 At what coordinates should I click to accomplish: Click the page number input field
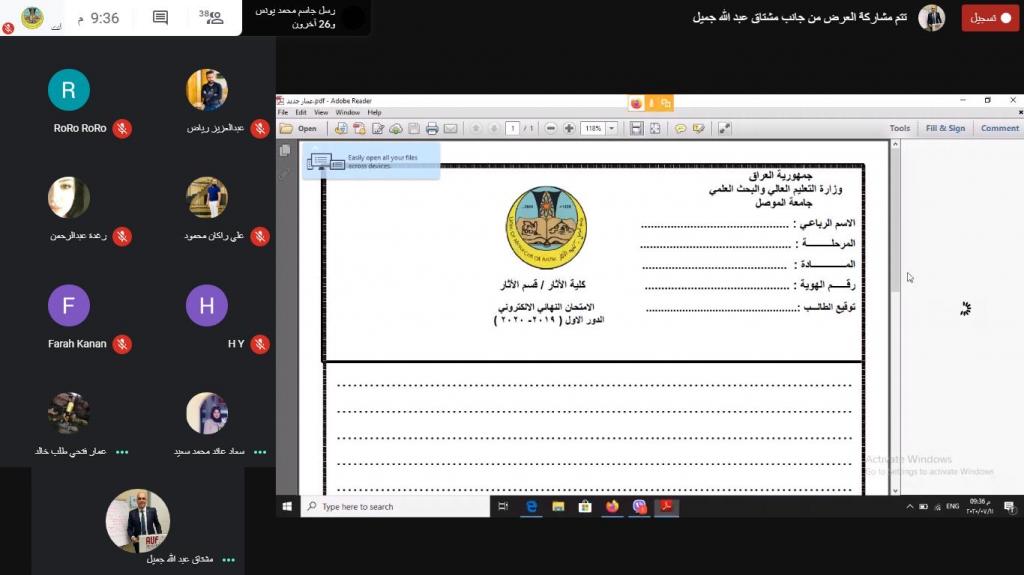click(x=512, y=128)
